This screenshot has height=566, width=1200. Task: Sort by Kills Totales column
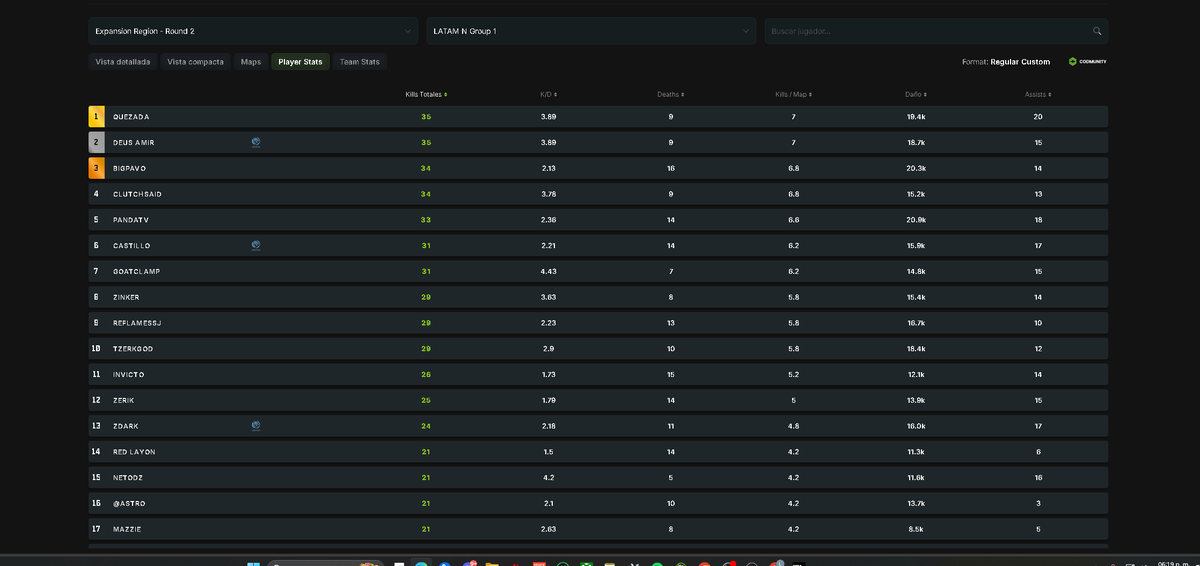(426, 94)
